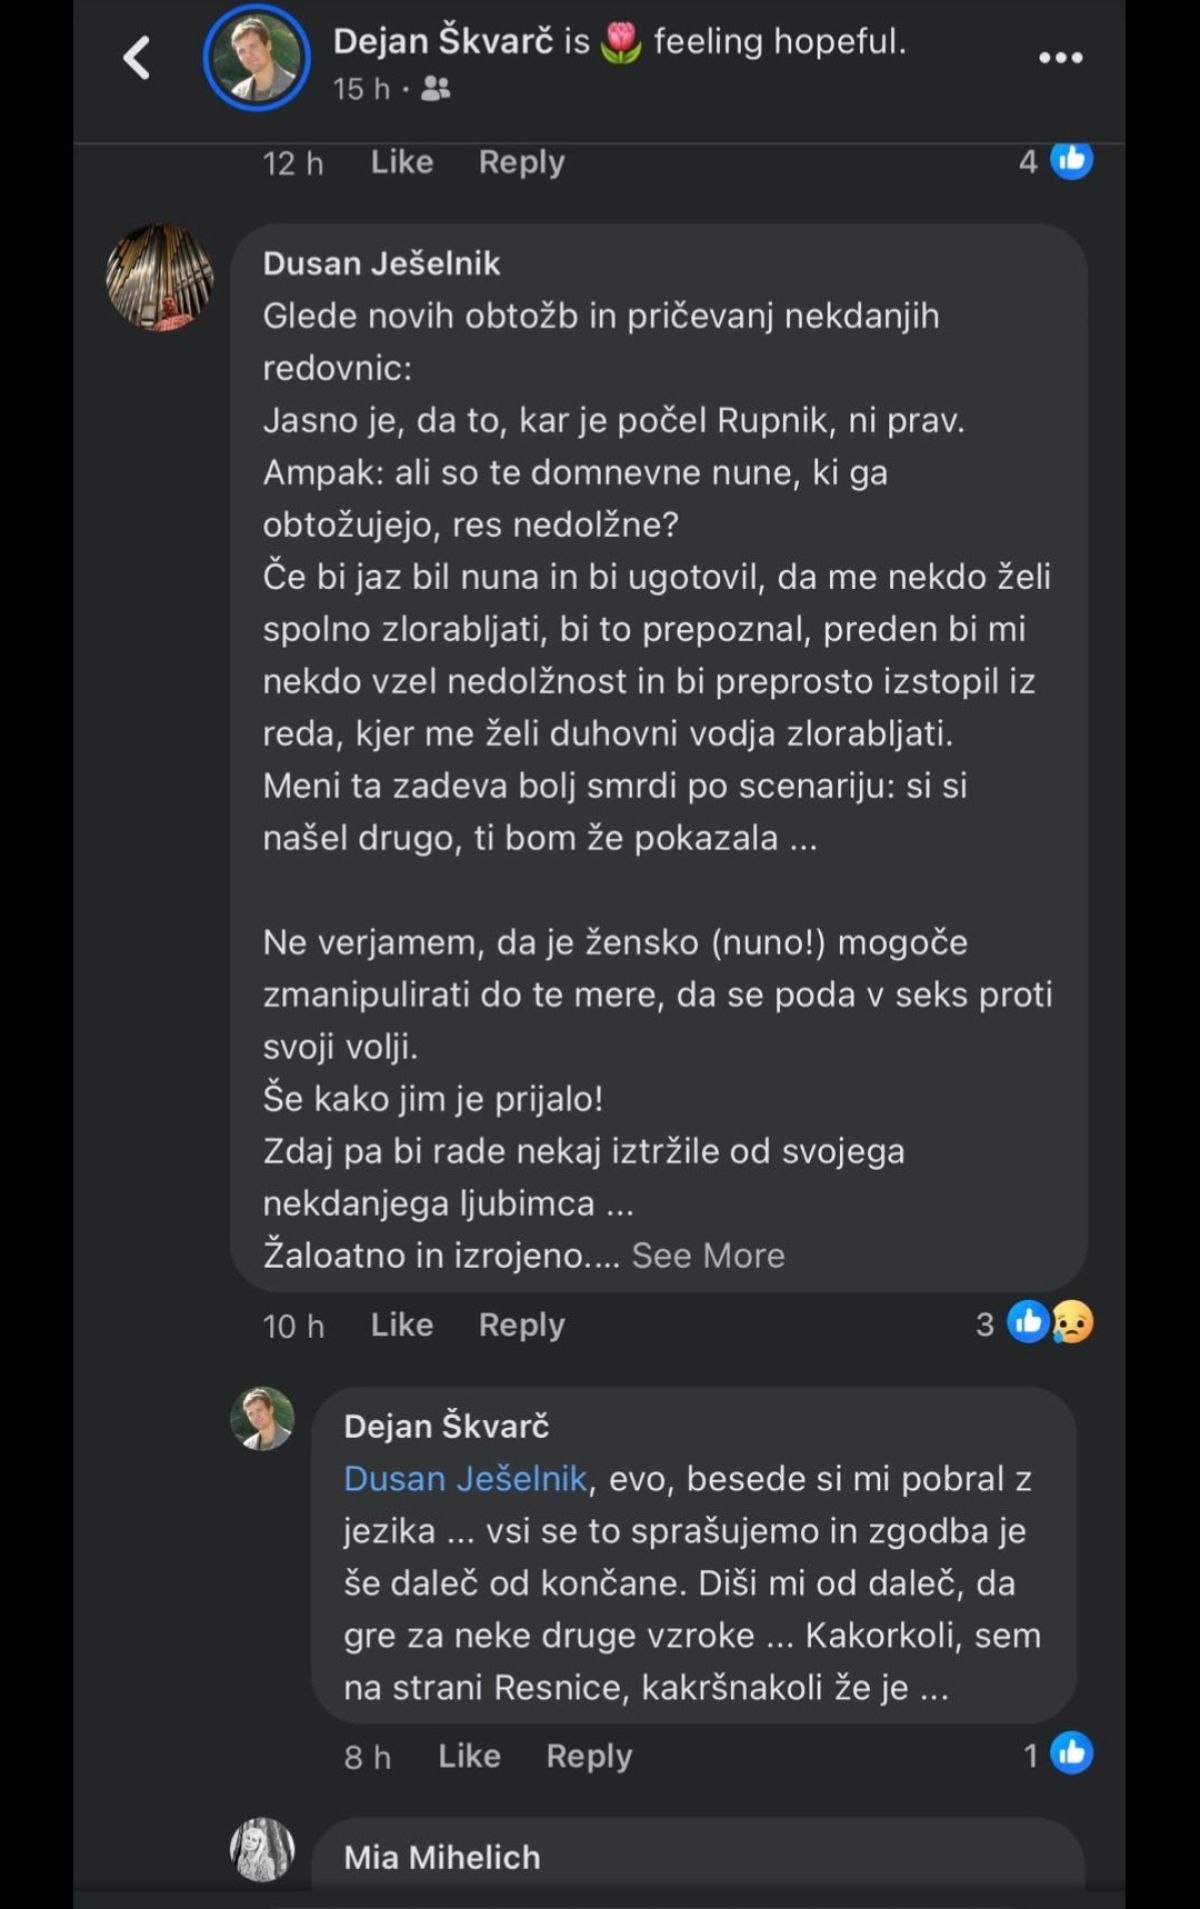Tap the tulip feeling emoji in header
The width and height of the screenshot is (1200, 1909).
click(621, 43)
